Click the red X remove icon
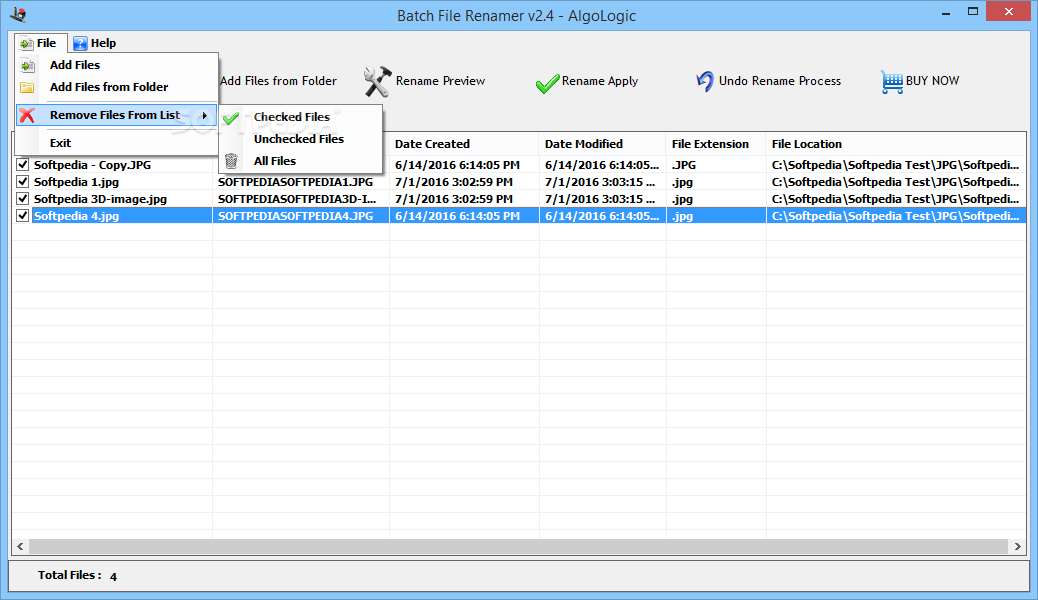 pyautogui.click(x=27, y=115)
